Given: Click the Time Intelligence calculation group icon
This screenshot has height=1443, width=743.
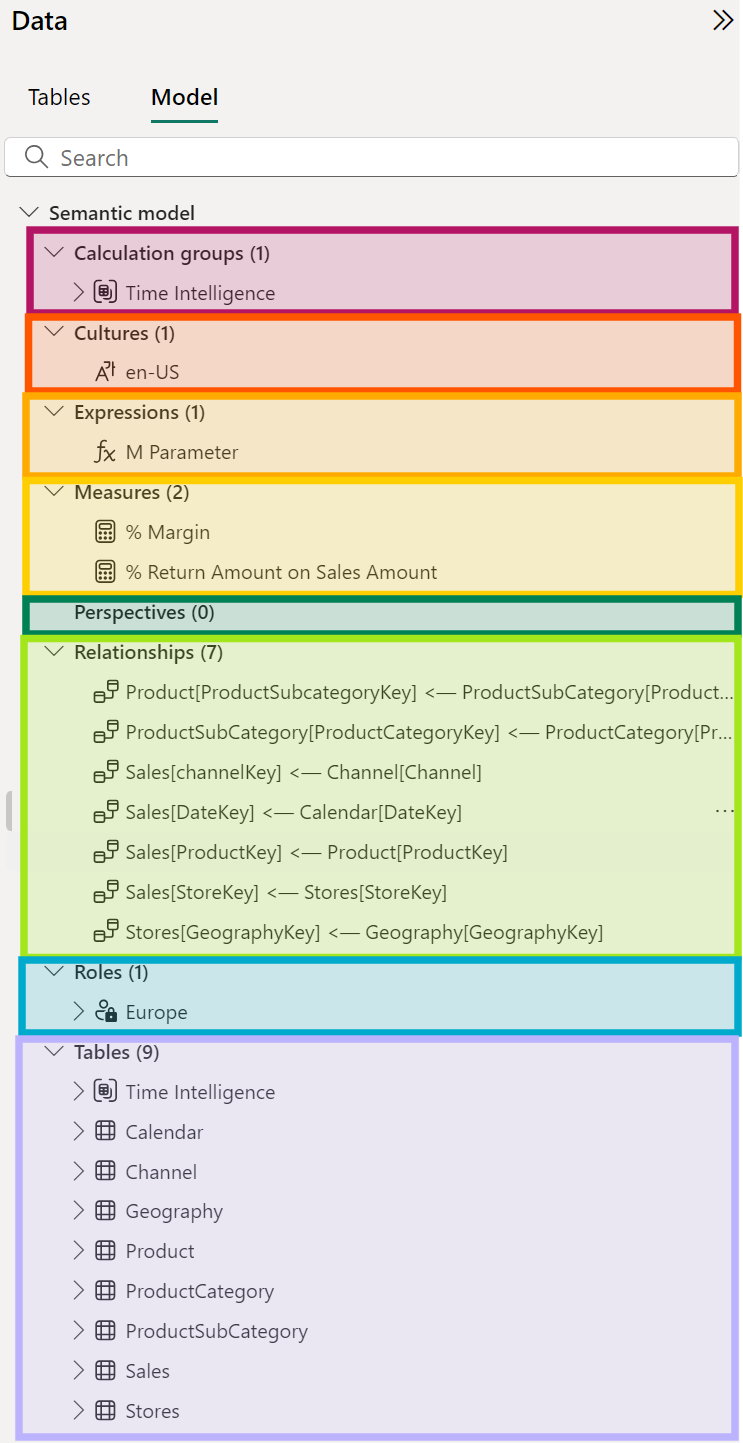Looking at the screenshot, I should click(x=105, y=292).
